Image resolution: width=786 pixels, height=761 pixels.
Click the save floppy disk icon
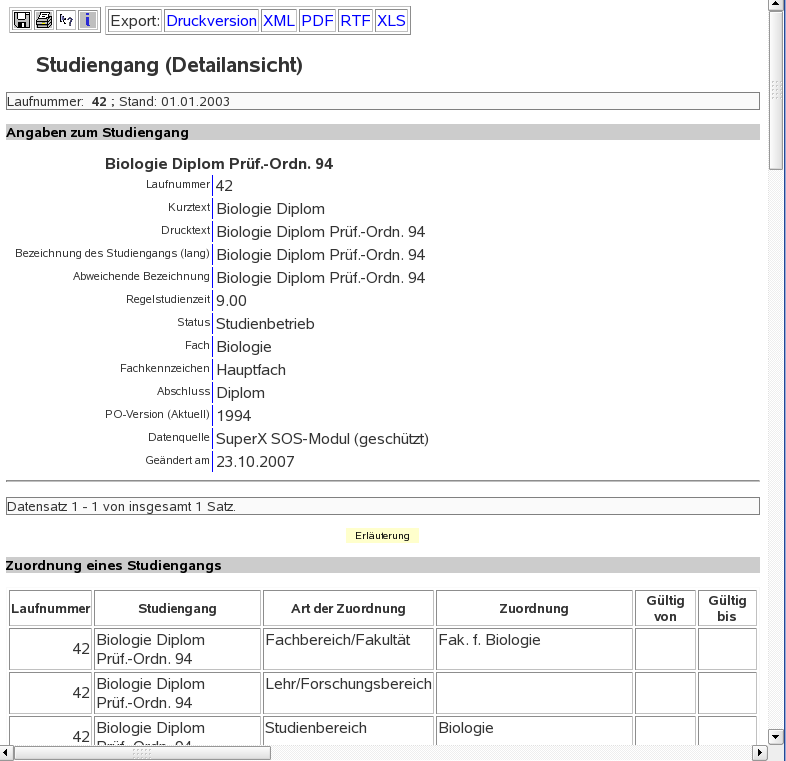[22, 21]
